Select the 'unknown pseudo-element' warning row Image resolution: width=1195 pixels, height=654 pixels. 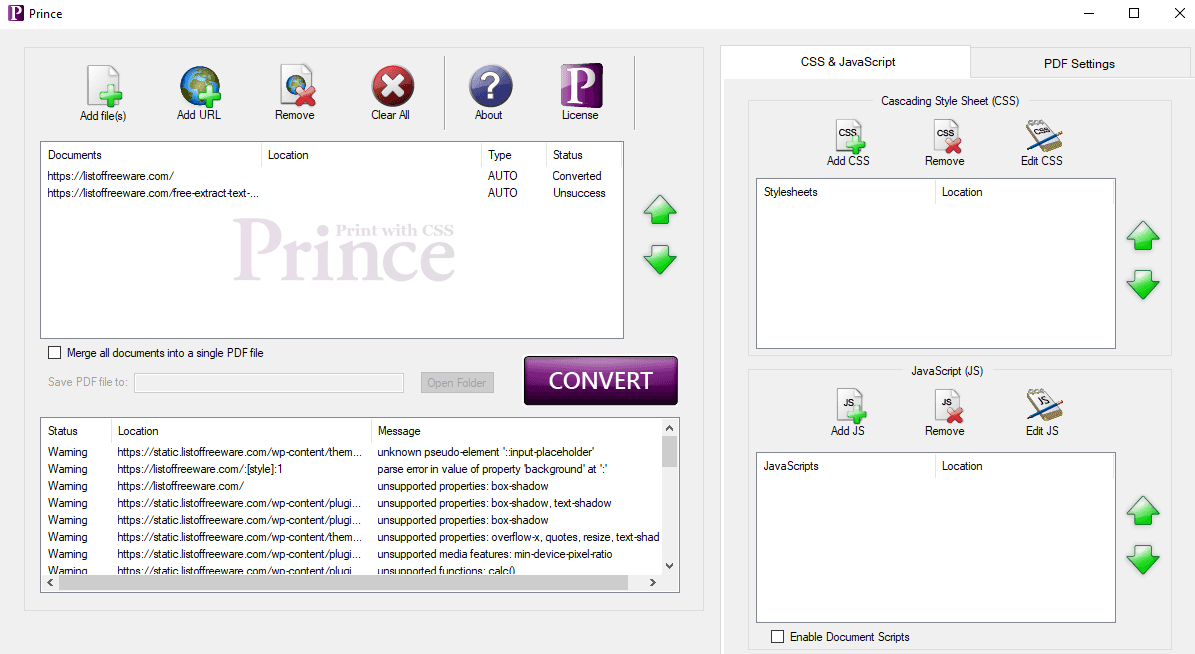tap(351, 452)
